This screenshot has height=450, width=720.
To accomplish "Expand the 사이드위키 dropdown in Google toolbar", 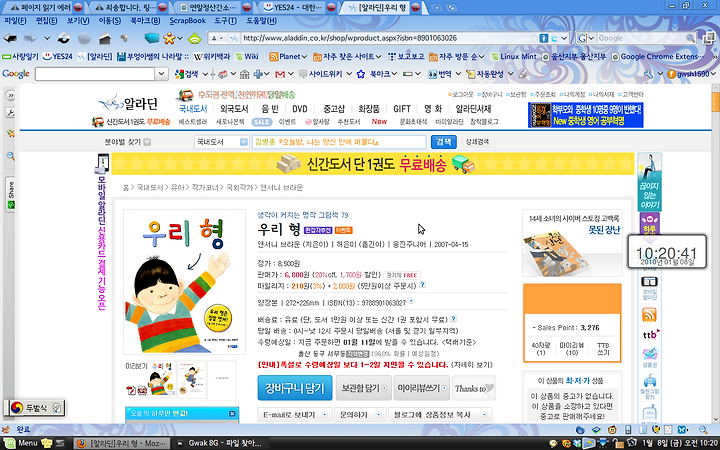I will [349, 74].
